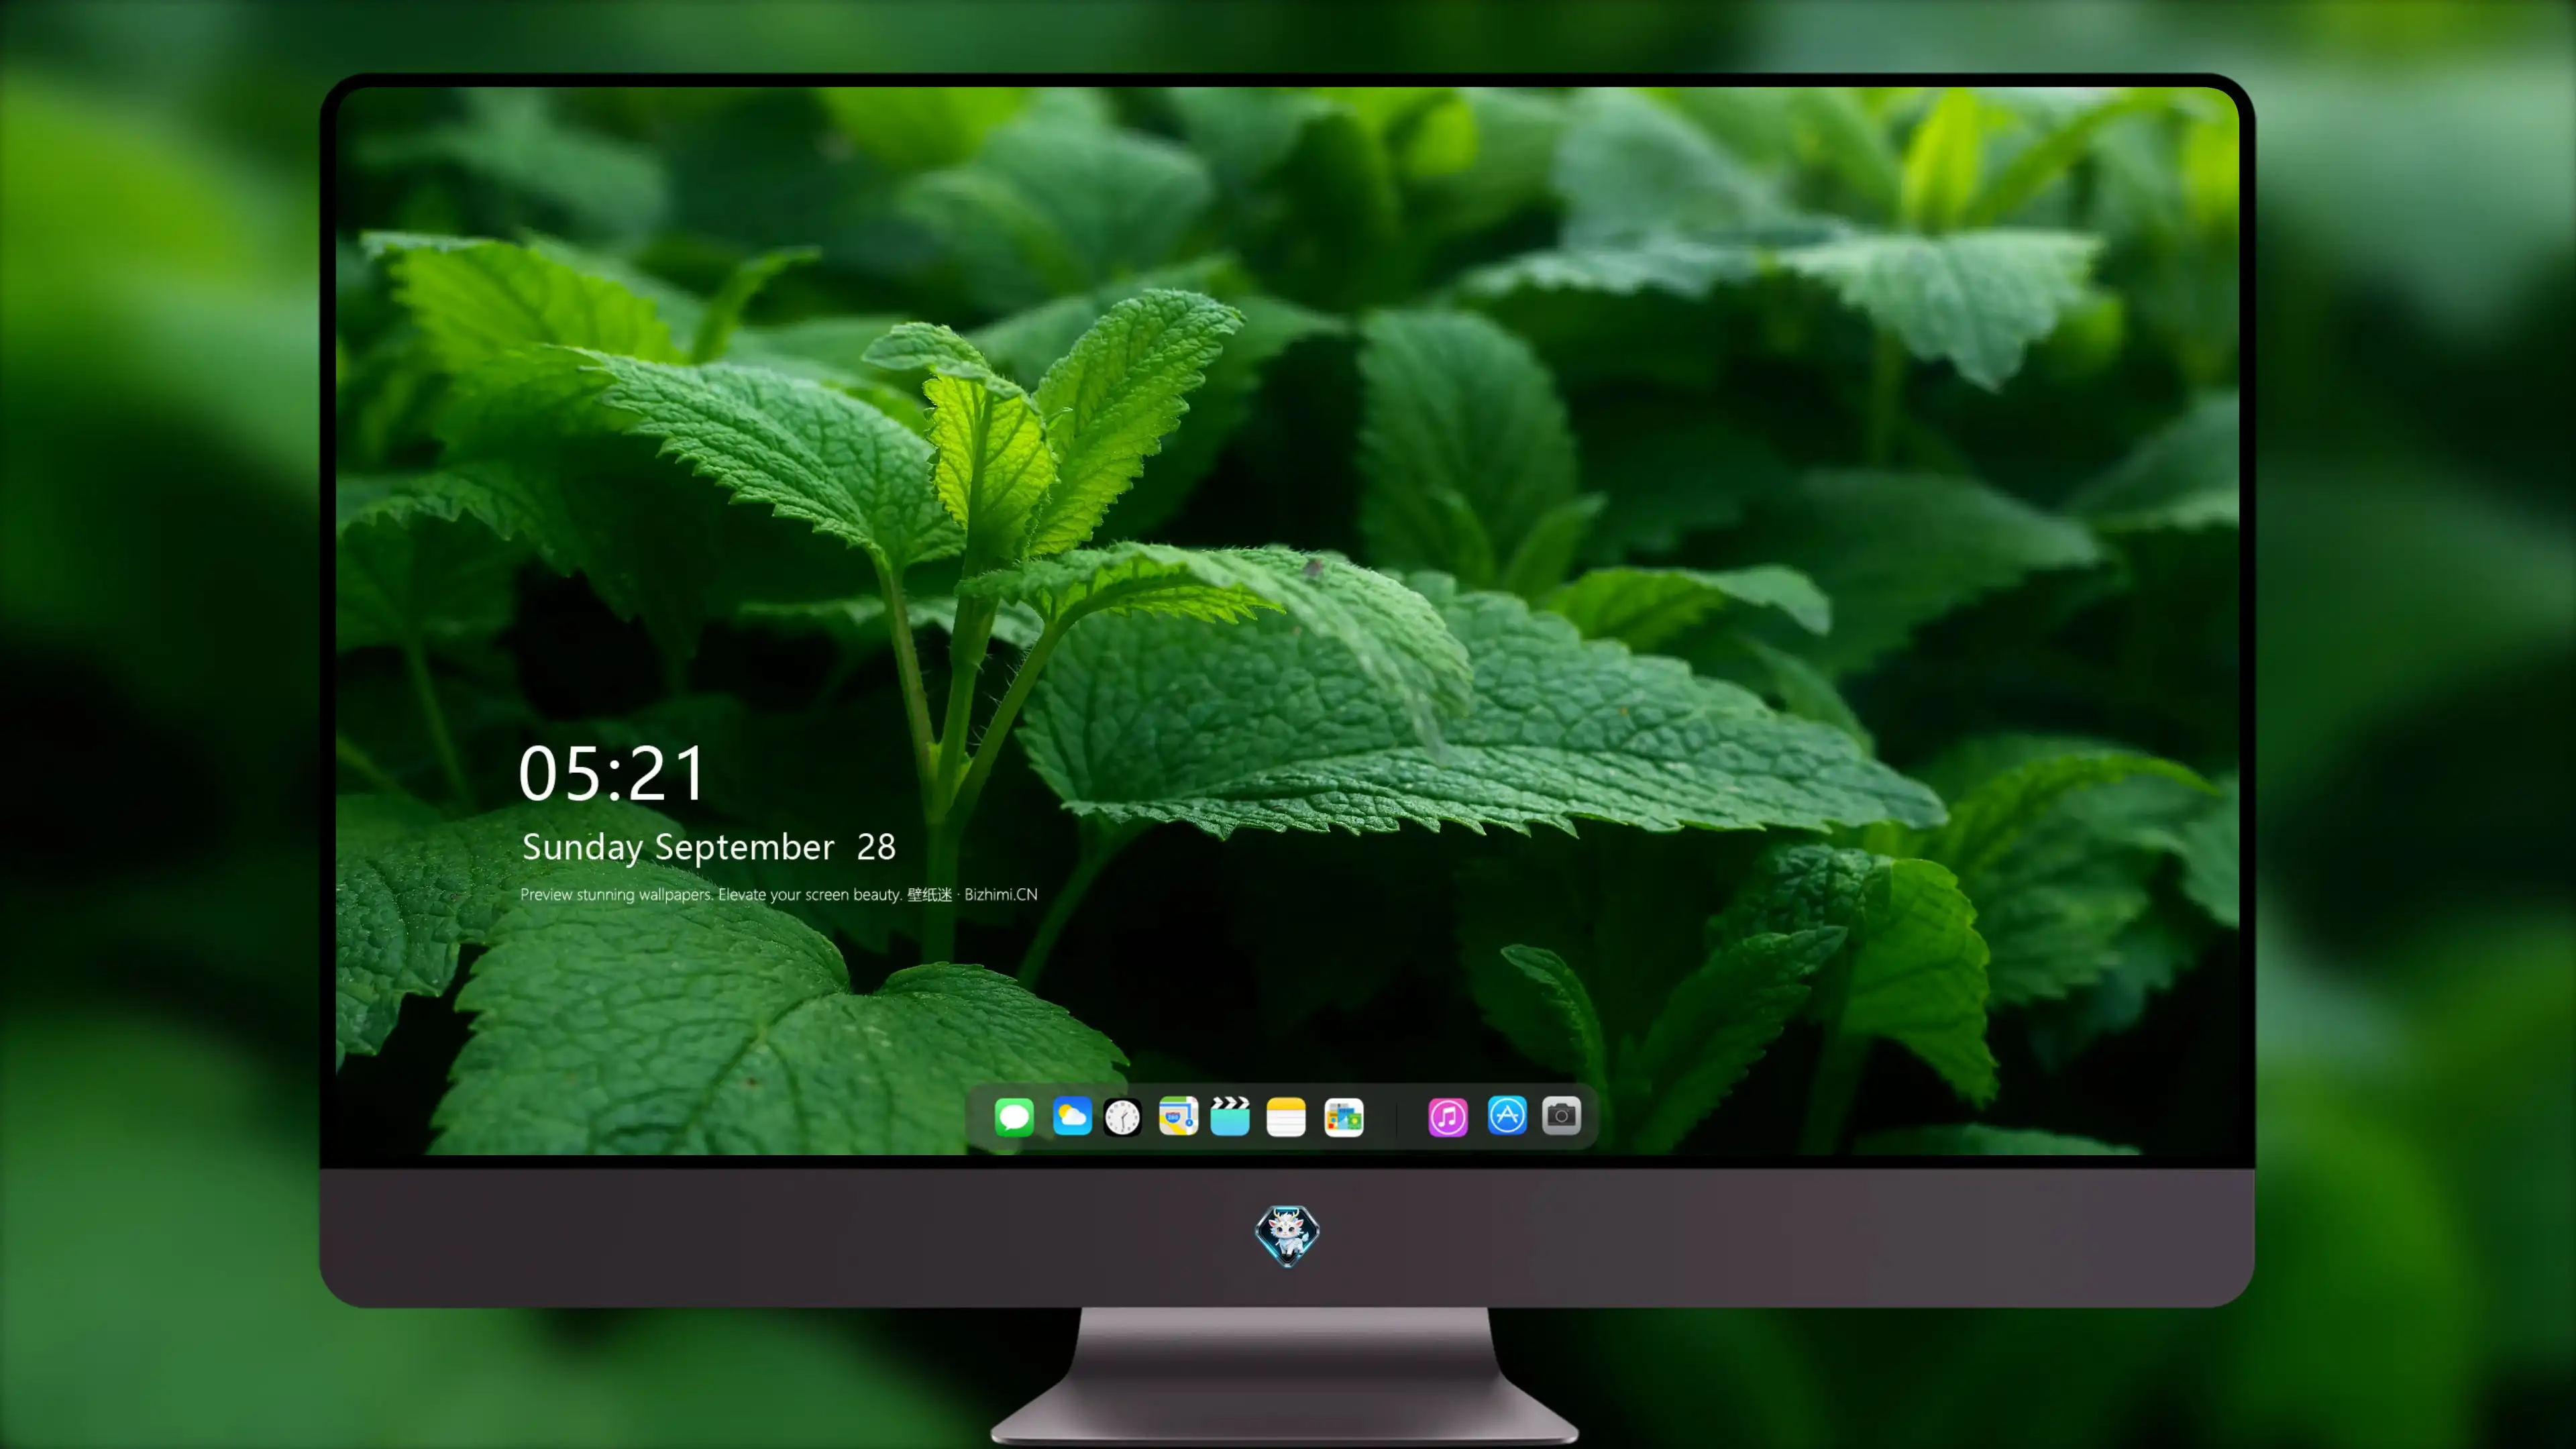
Task: Open the photo collage app icon
Action: pos(1344,1117)
